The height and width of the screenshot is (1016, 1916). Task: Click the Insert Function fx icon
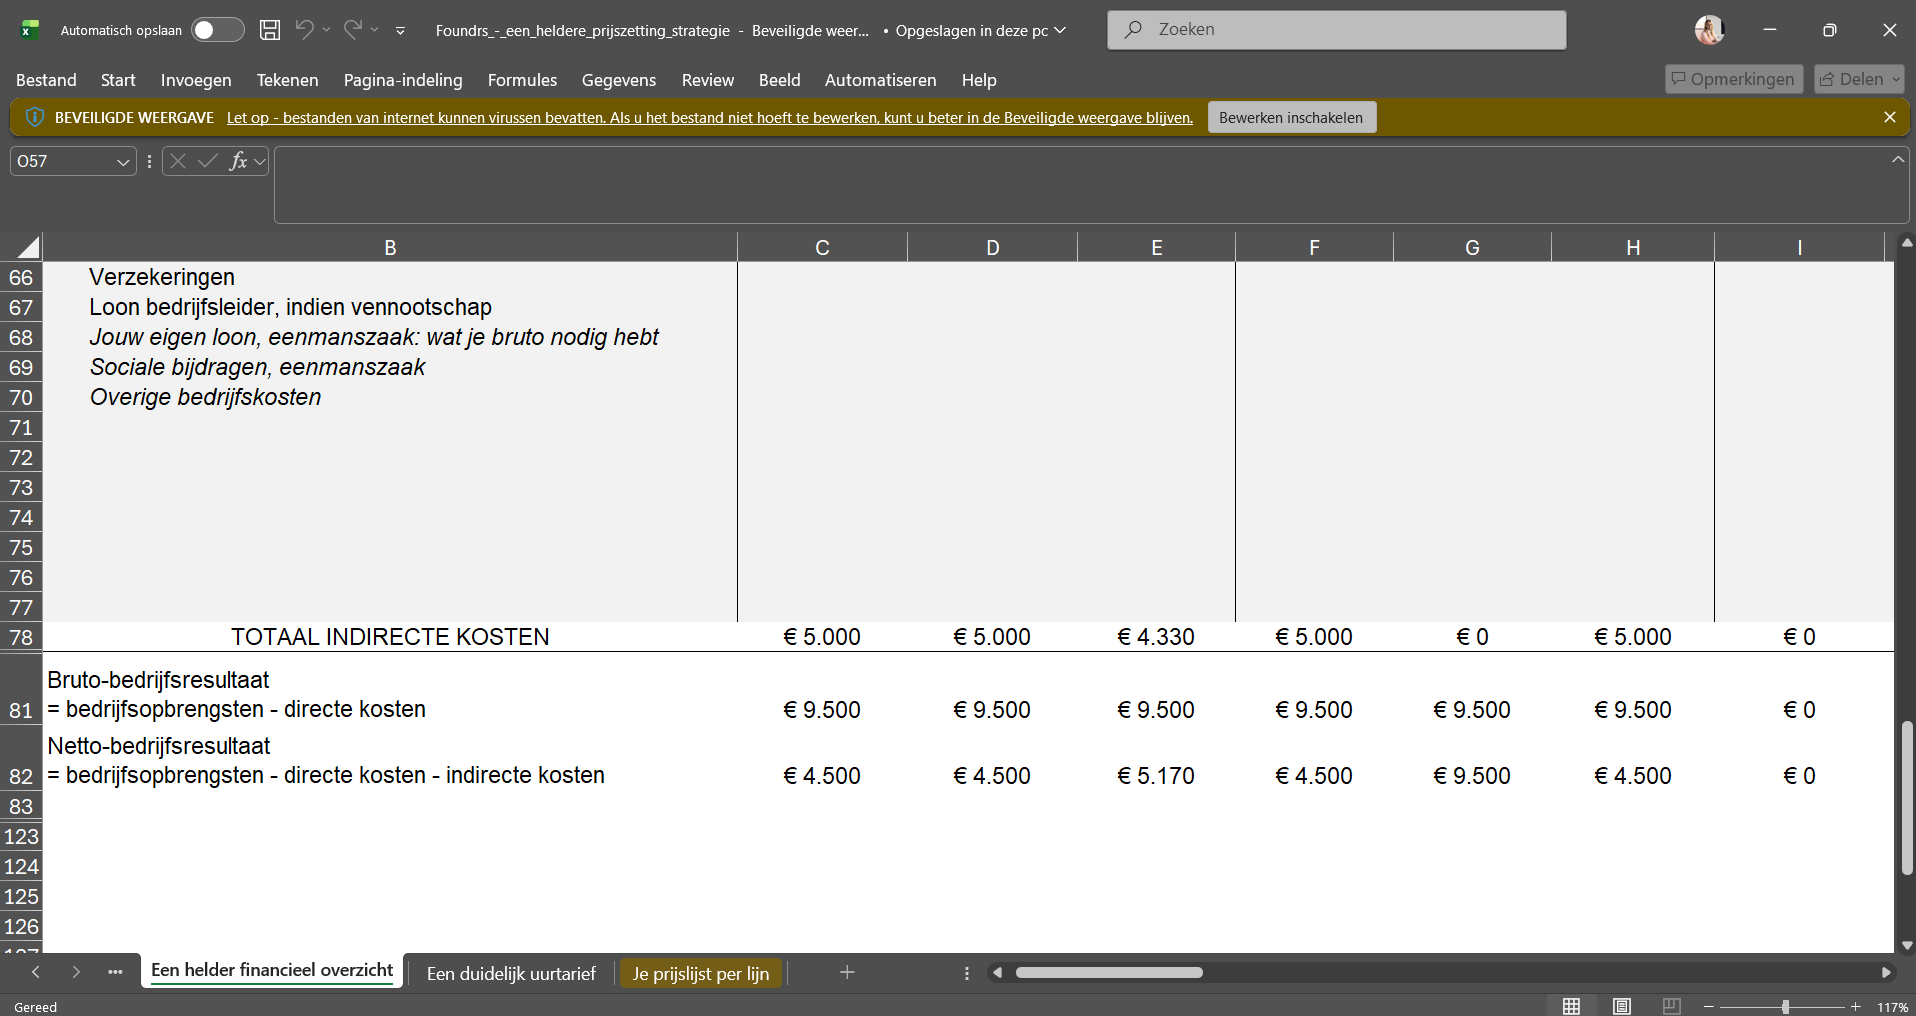pos(238,161)
